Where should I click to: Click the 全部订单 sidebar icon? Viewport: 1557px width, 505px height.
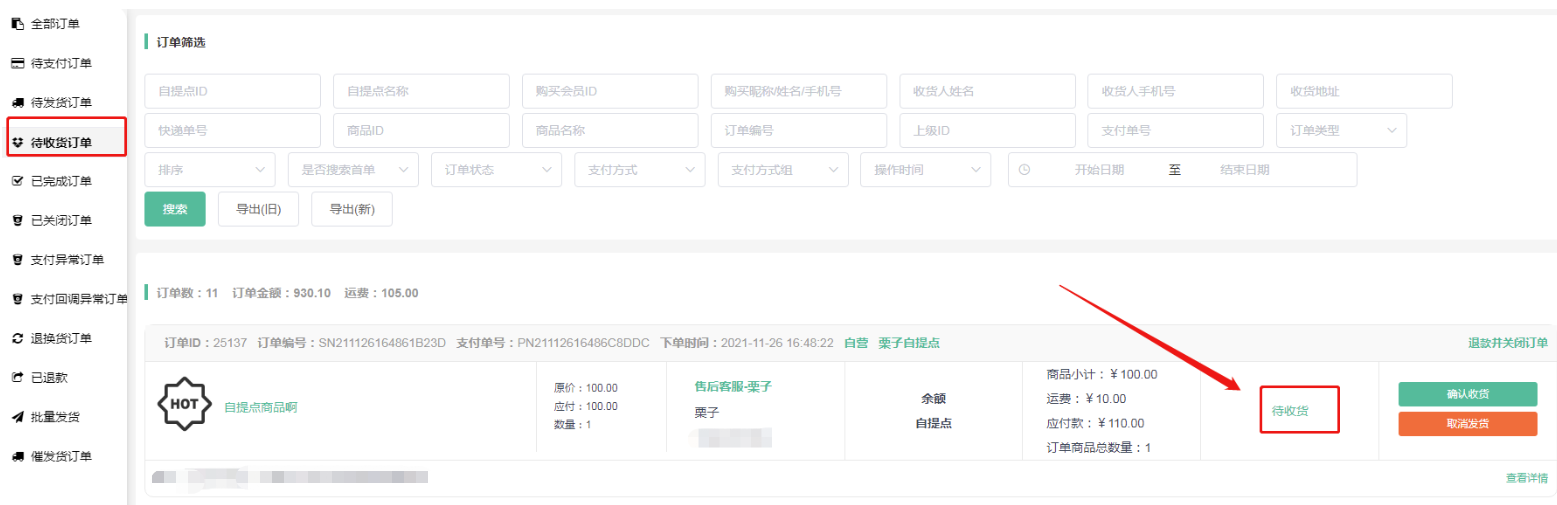pos(17,23)
